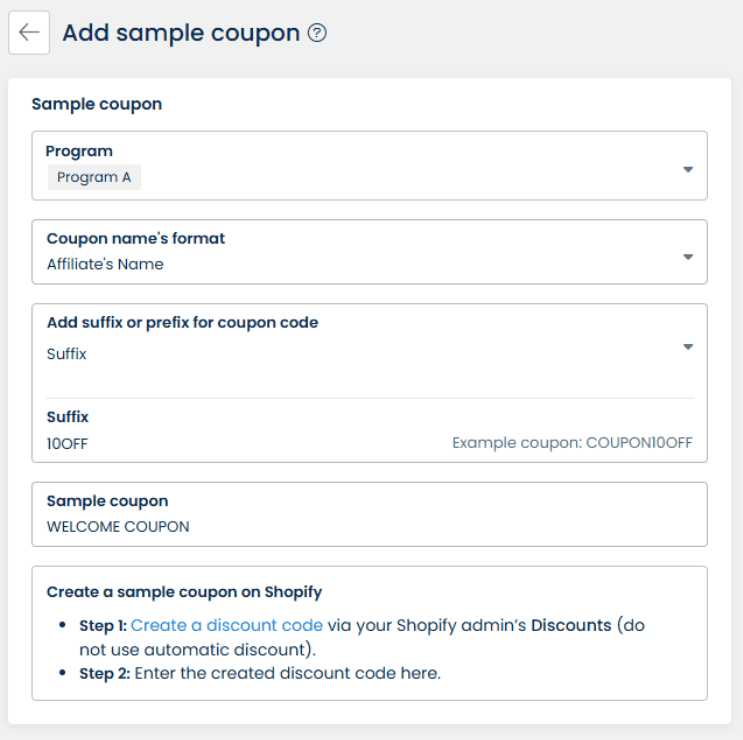Expand the Program dropdown arrow

[x=688, y=169]
